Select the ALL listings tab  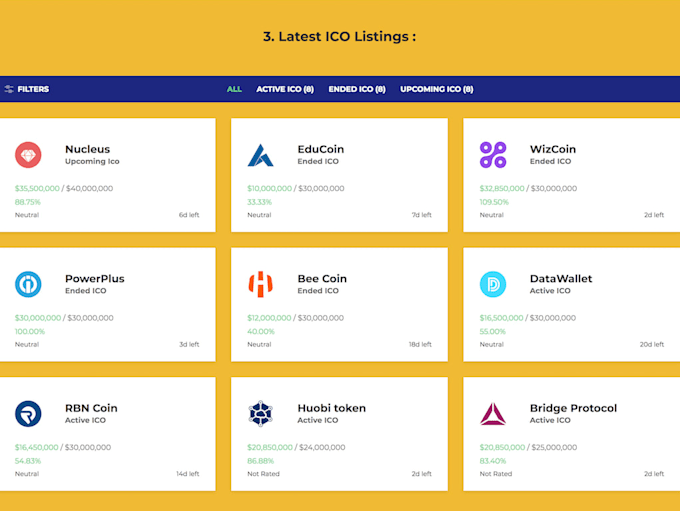(234, 89)
